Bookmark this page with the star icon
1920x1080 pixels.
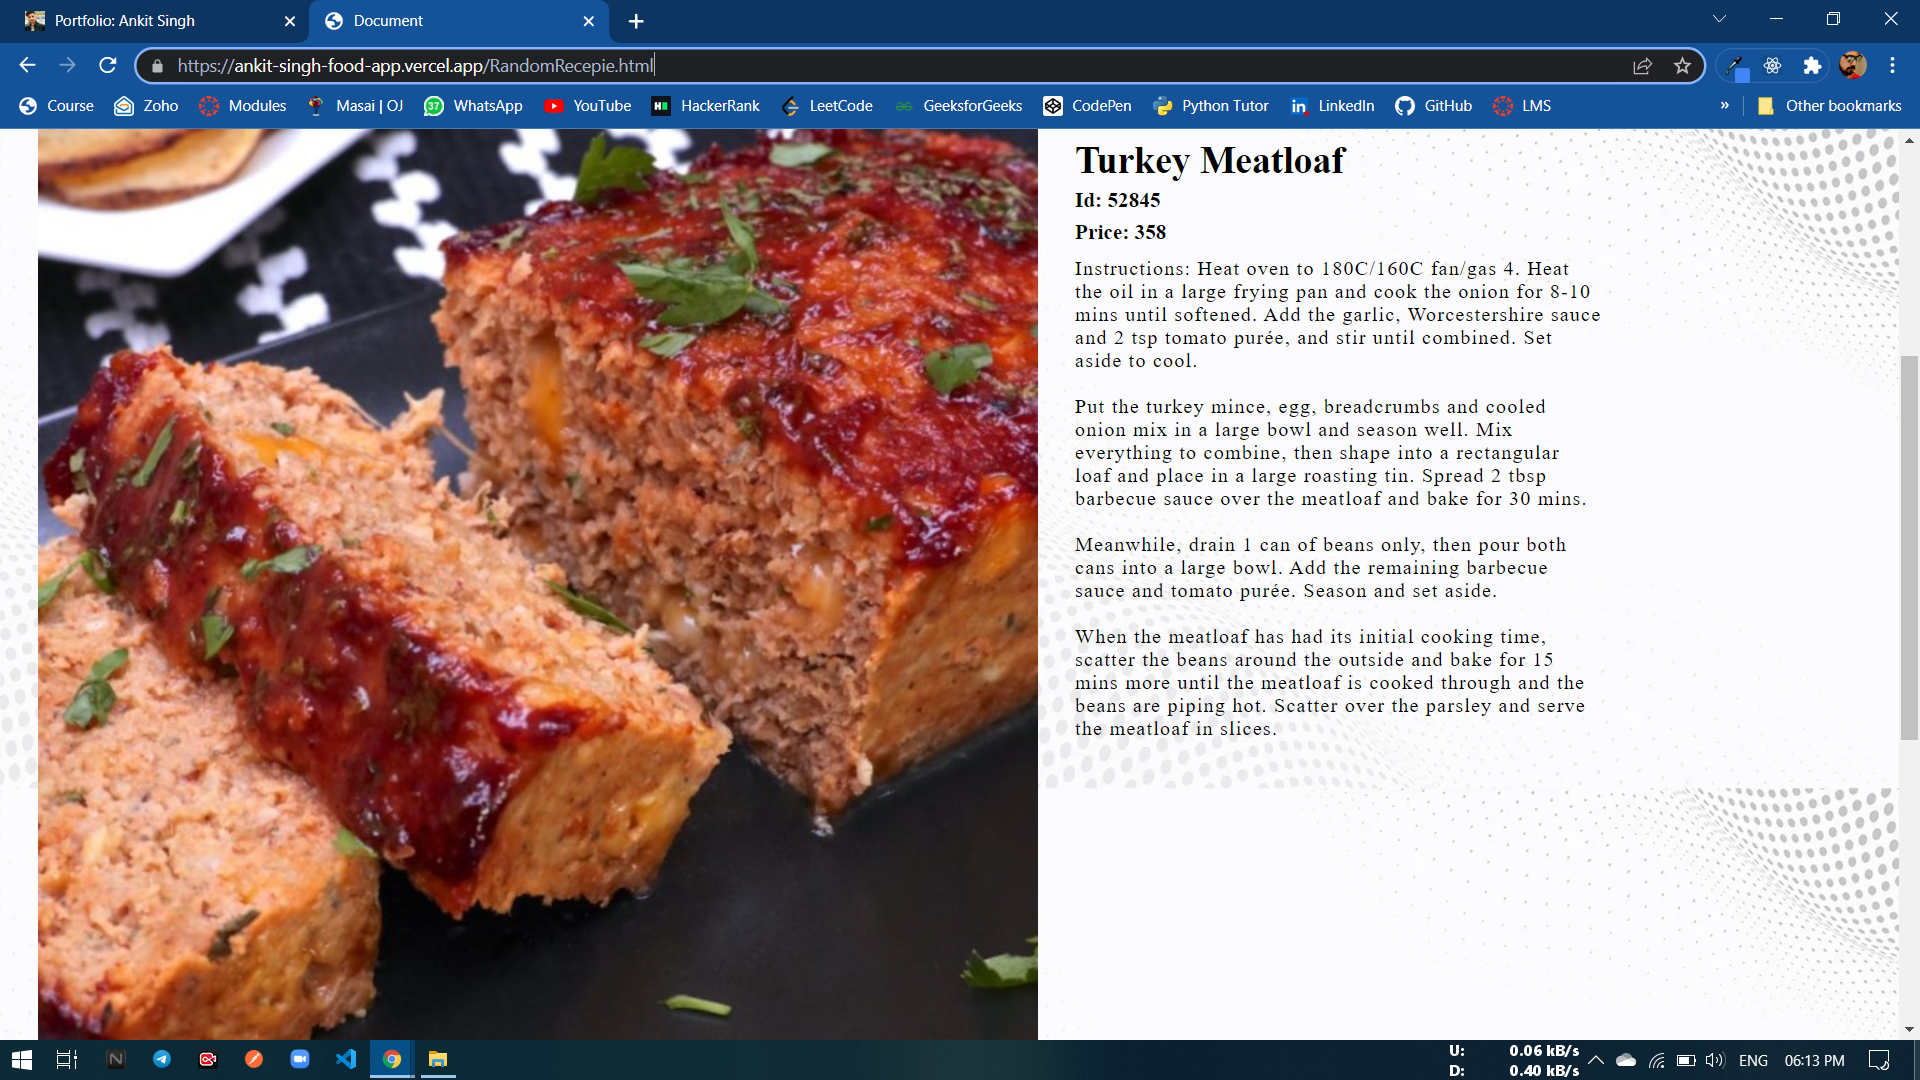pos(1682,66)
